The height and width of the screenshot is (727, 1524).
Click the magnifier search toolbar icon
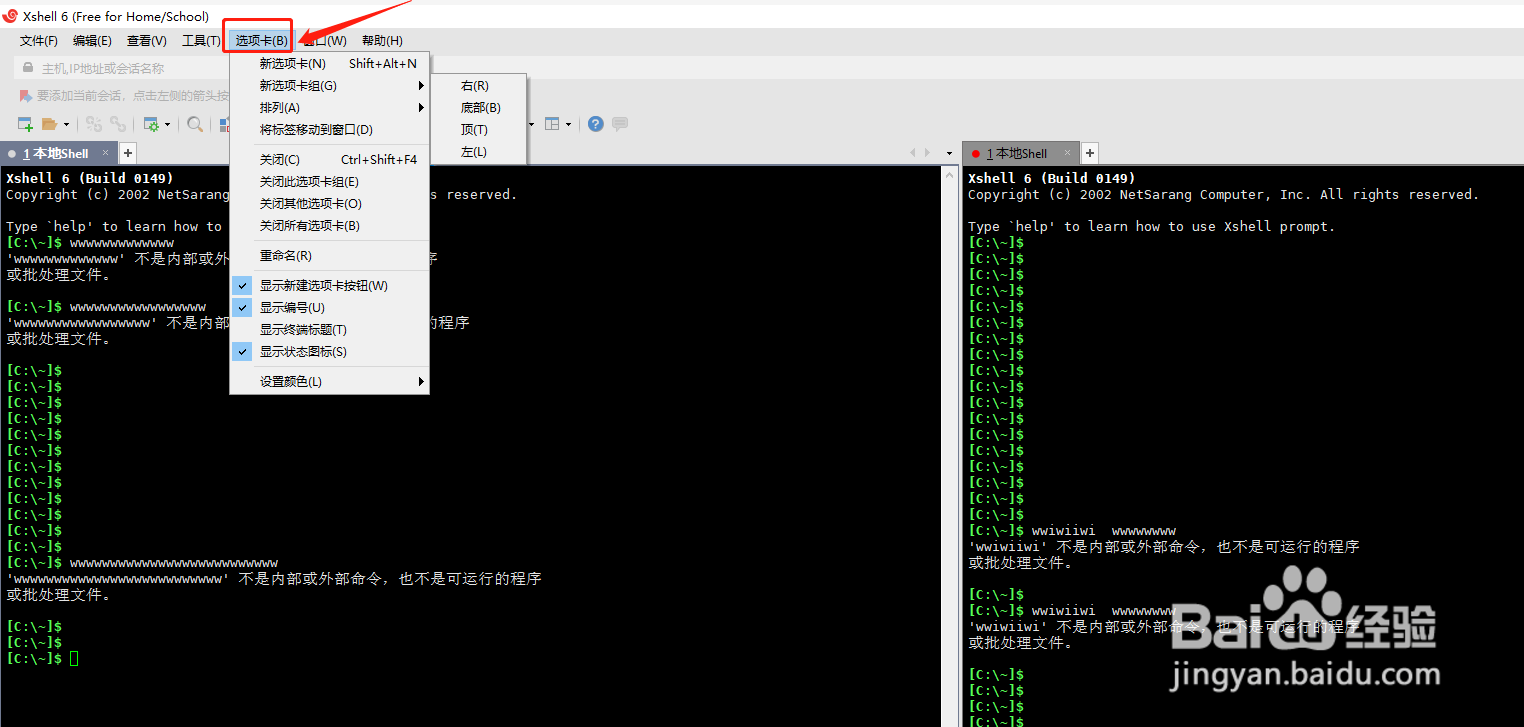pos(195,124)
